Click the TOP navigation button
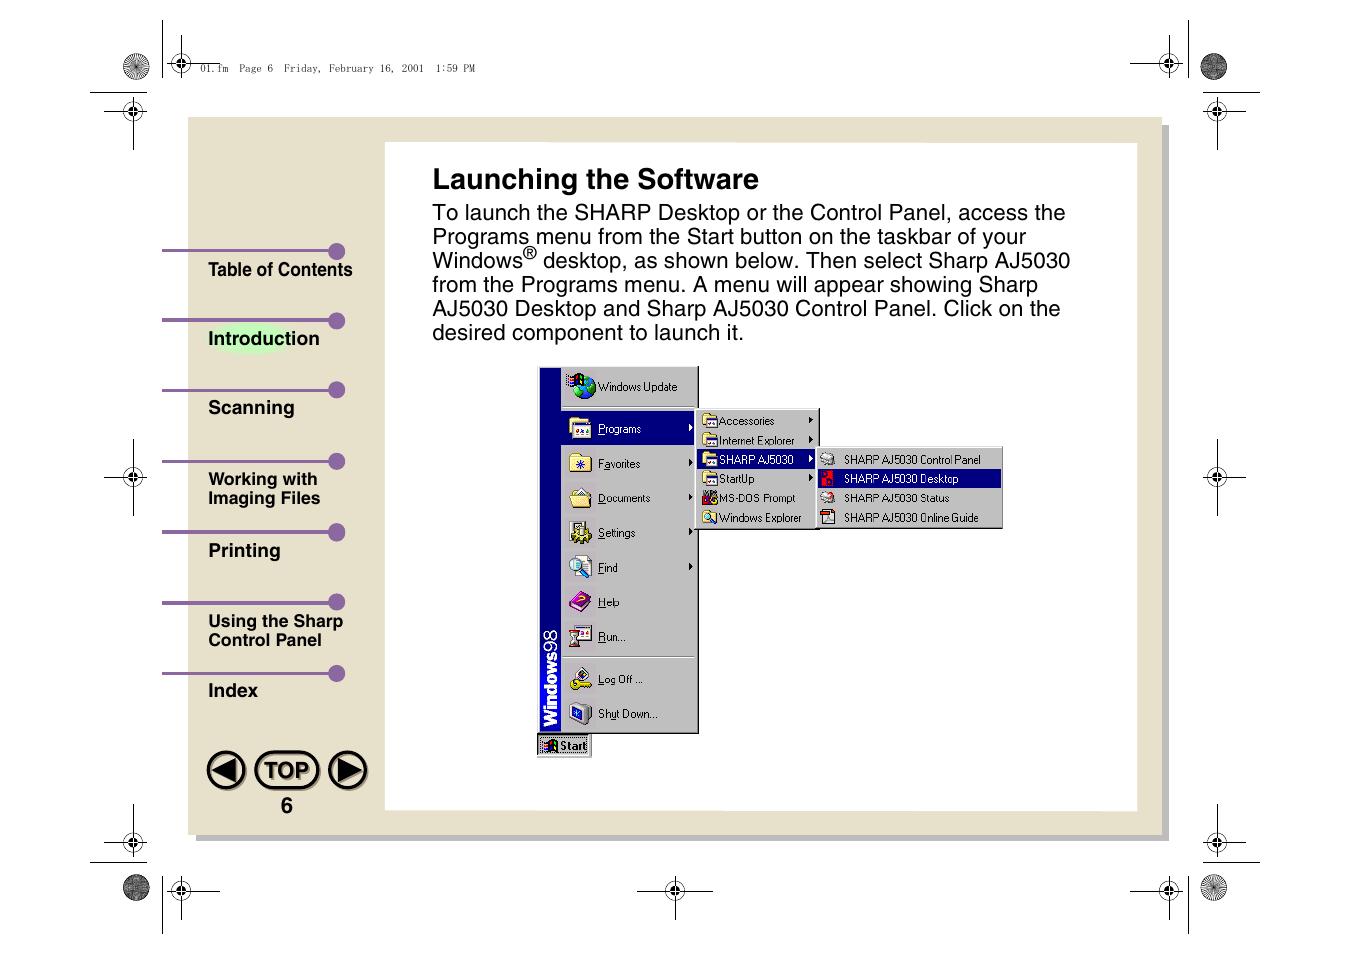This screenshot has width=1351, height=954. [287, 770]
